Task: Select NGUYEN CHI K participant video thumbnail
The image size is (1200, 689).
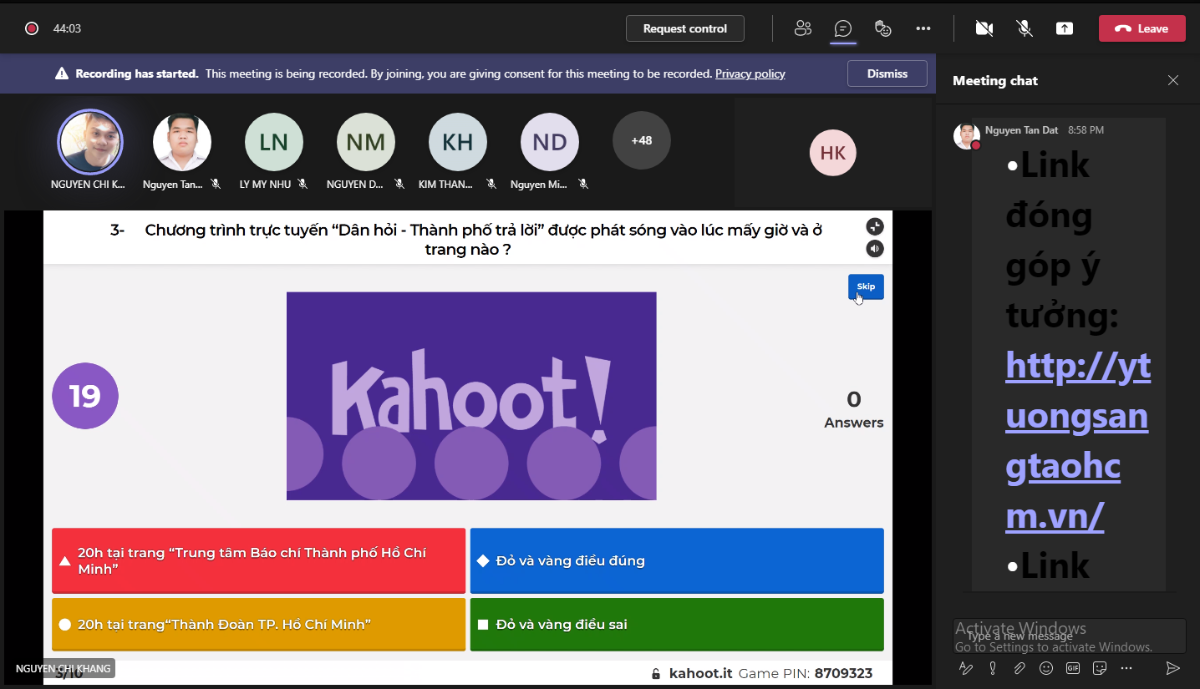Action: [x=90, y=142]
